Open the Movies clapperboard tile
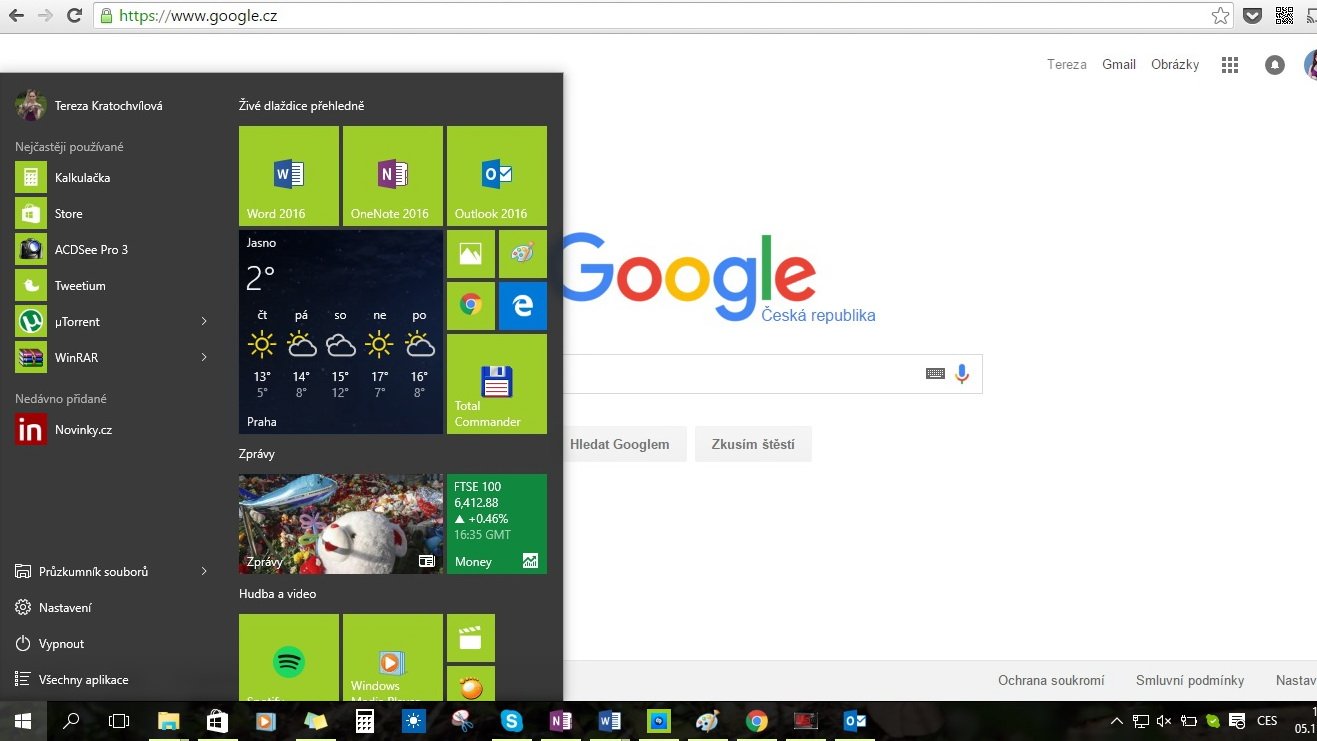Viewport: 1317px width, 741px height. point(471,638)
